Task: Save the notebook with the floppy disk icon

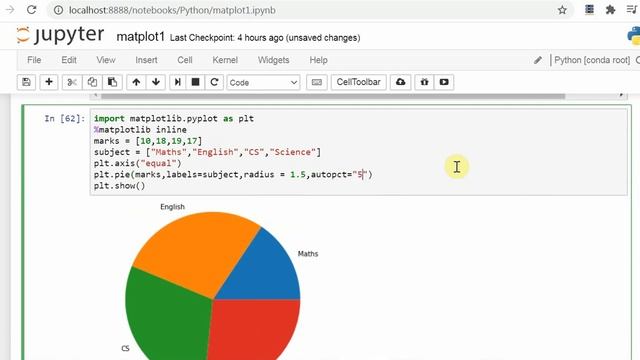Action: pyautogui.click(x=27, y=82)
